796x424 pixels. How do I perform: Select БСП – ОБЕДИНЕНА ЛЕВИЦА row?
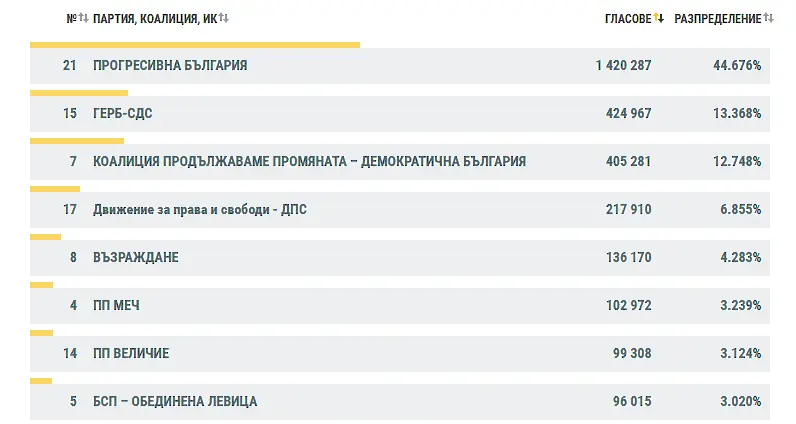[x=175, y=402]
